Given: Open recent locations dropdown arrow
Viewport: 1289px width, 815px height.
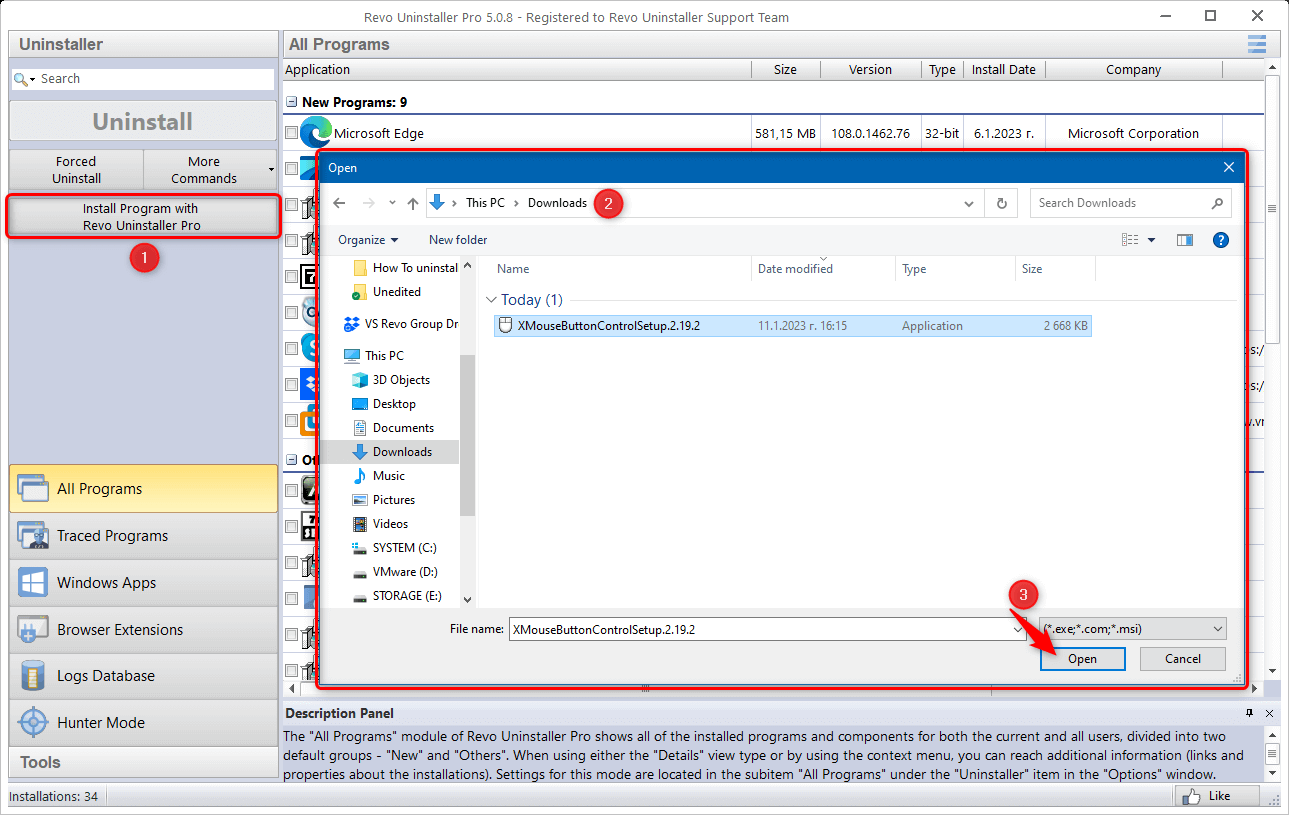Looking at the screenshot, I should [x=391, y=203].
